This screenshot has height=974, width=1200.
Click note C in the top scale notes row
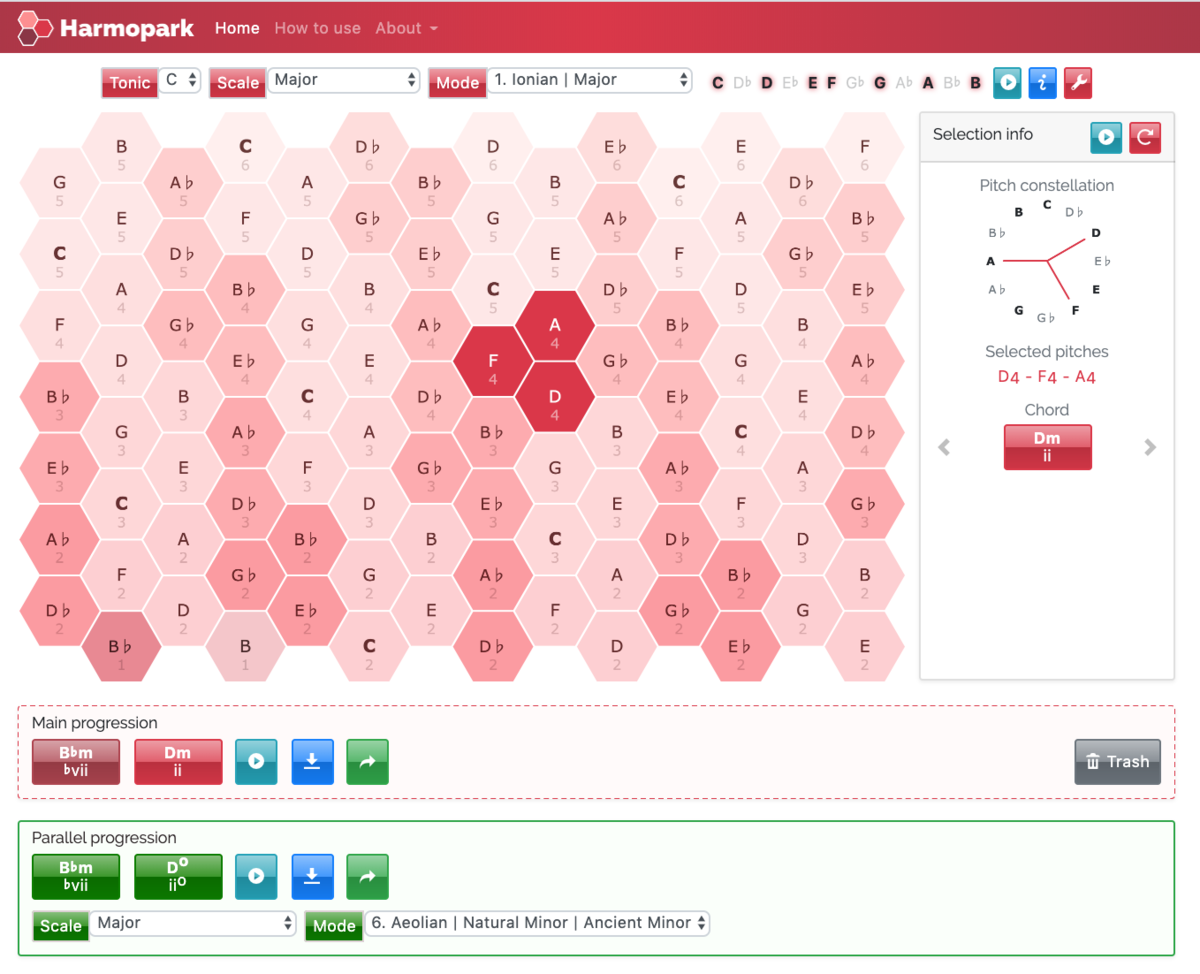point(717,83)
